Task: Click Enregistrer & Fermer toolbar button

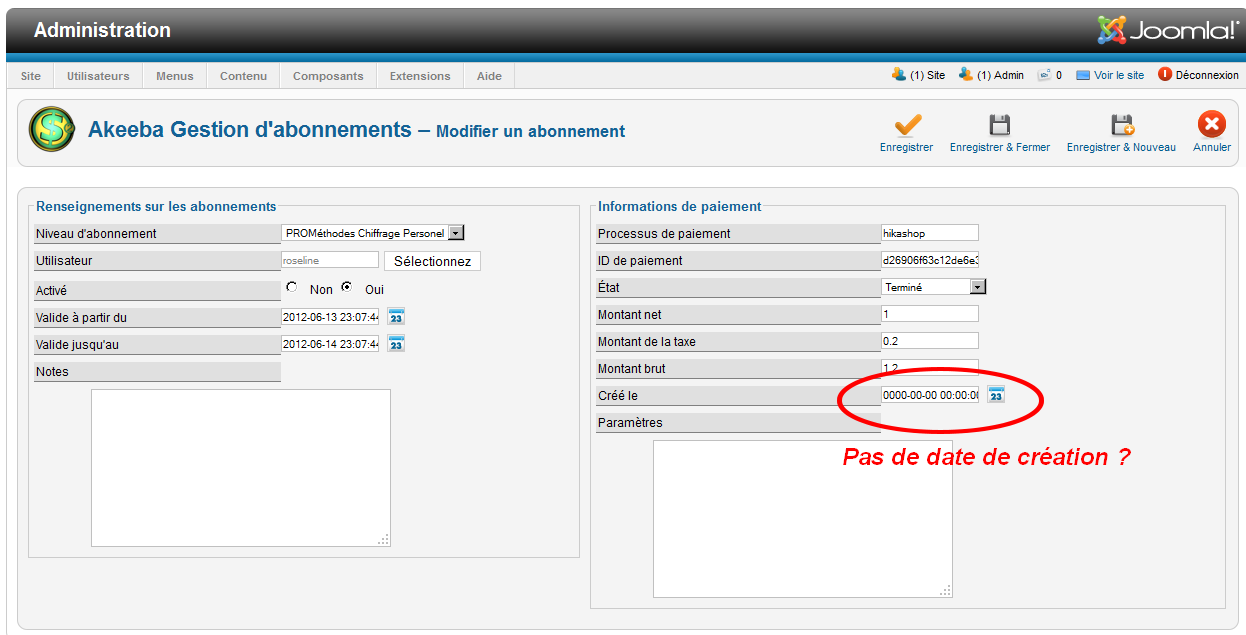Action: point(1000,133)
